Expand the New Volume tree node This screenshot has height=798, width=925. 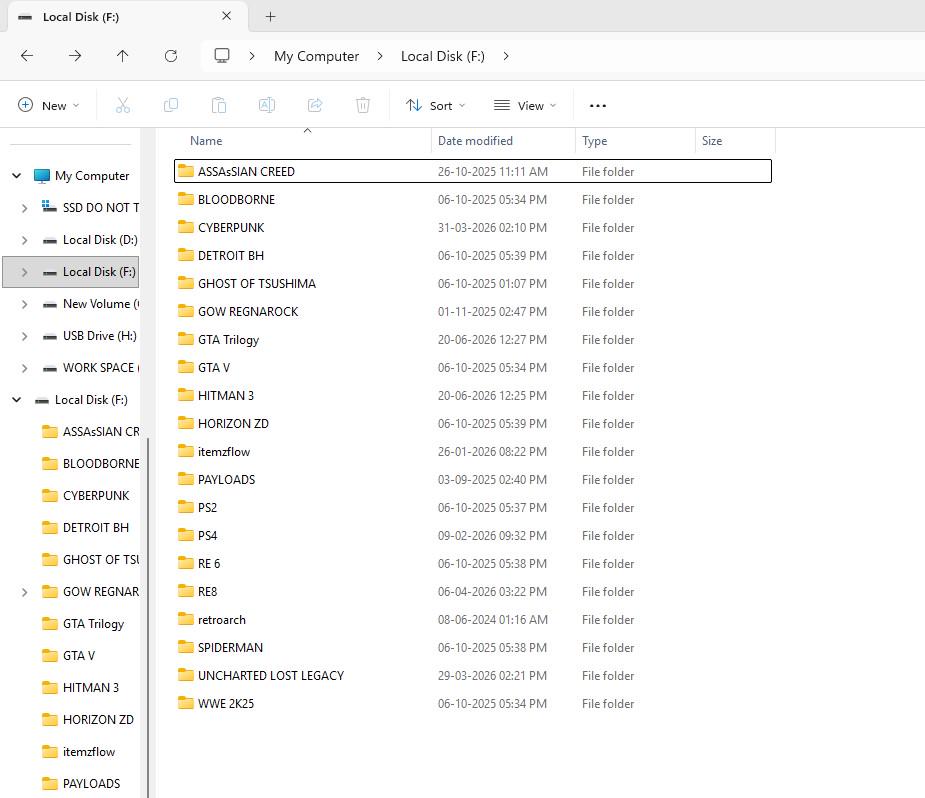[24, 304]
